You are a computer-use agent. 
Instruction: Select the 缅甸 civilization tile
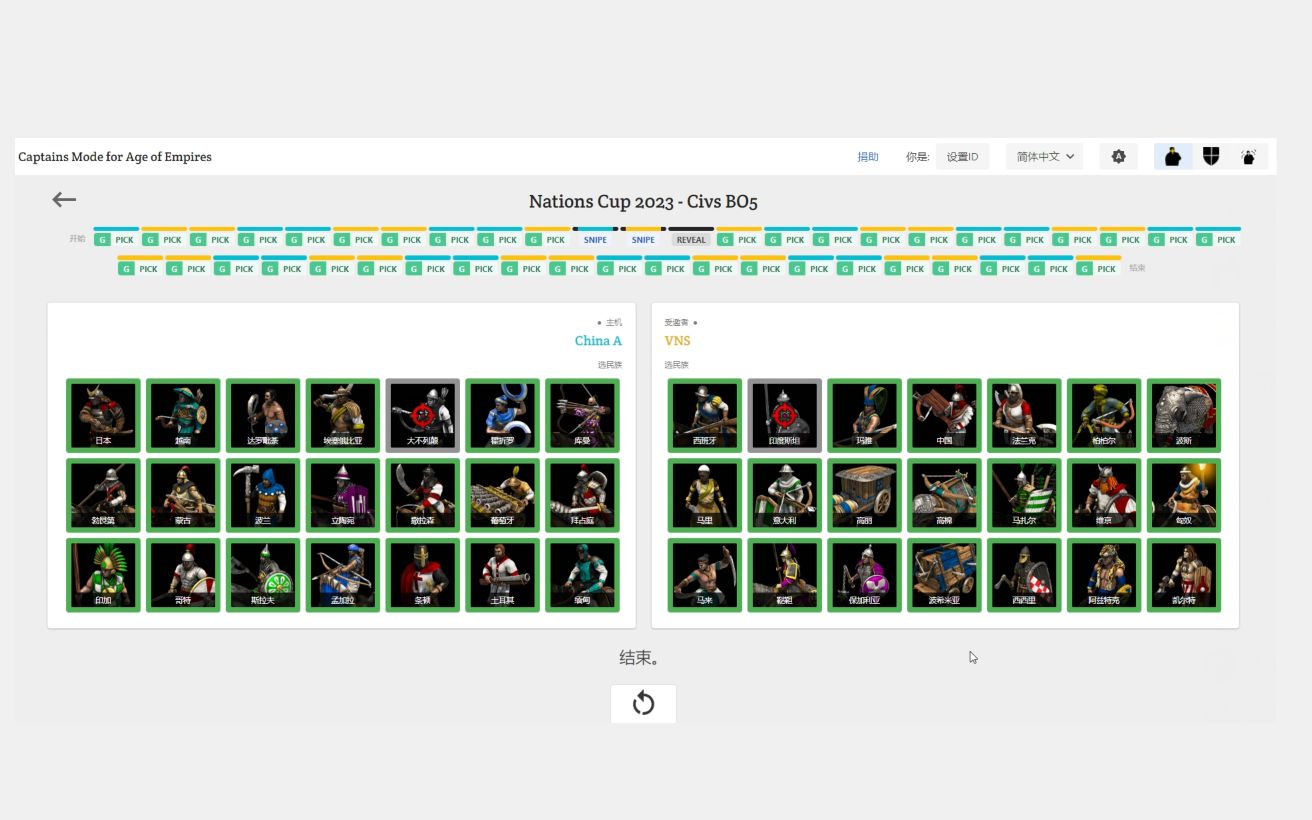click(583, 575)
